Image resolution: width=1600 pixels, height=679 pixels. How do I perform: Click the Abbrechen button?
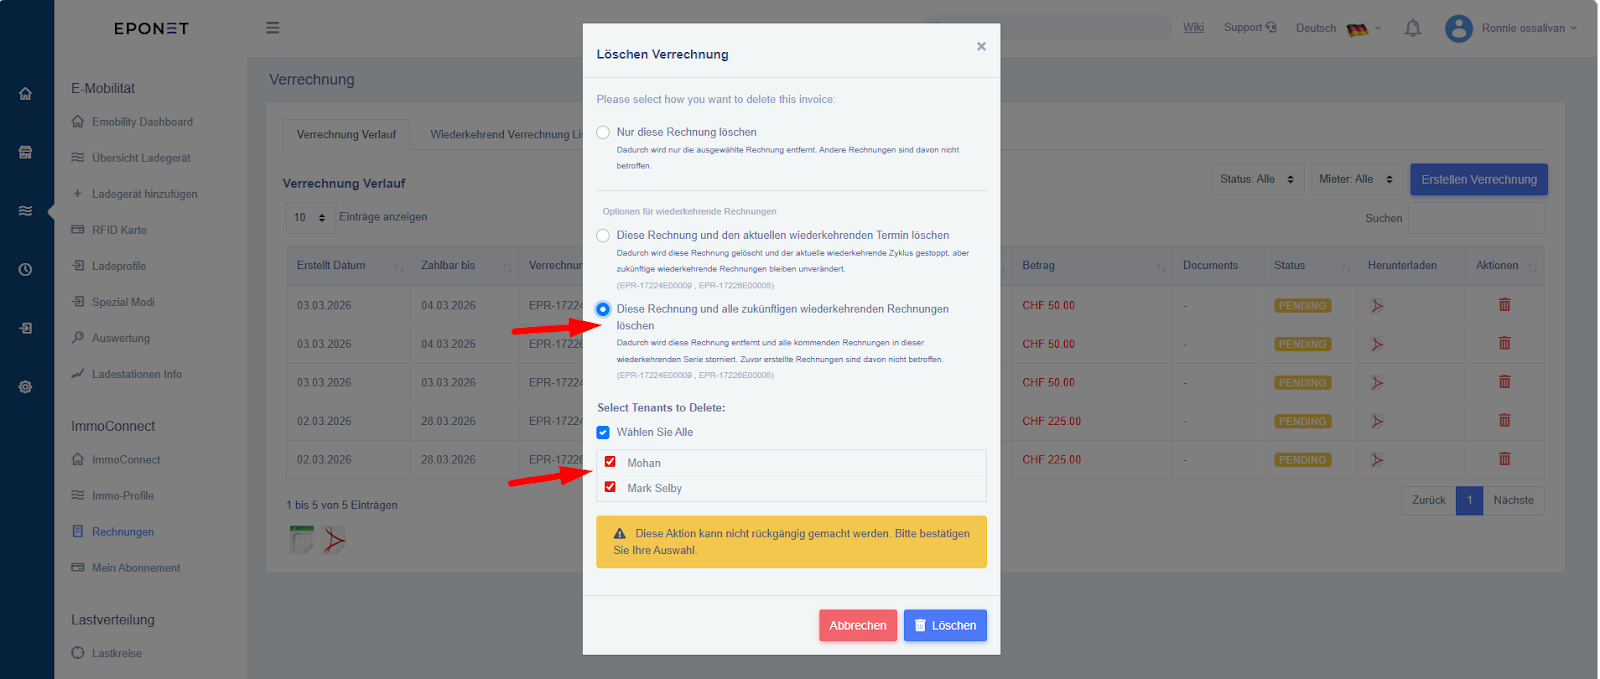(857, 626)
